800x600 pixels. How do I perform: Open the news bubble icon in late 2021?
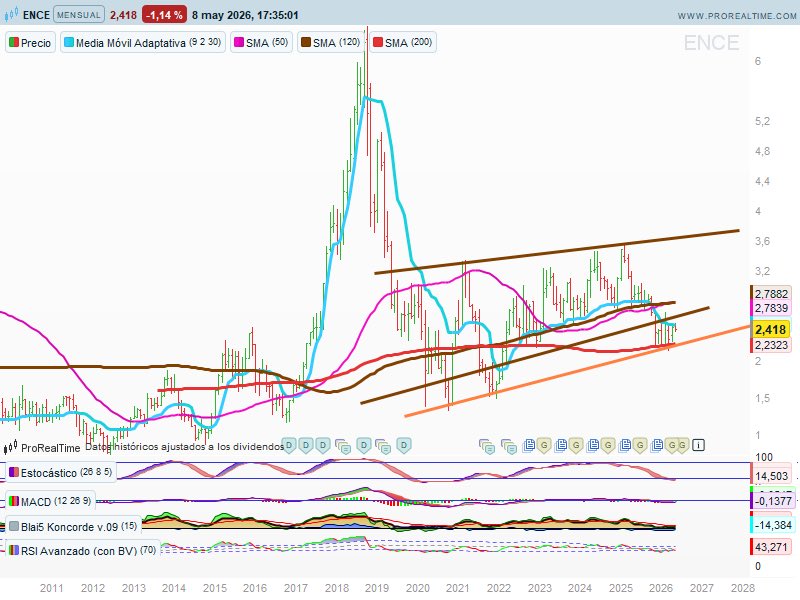coord(487,446)
